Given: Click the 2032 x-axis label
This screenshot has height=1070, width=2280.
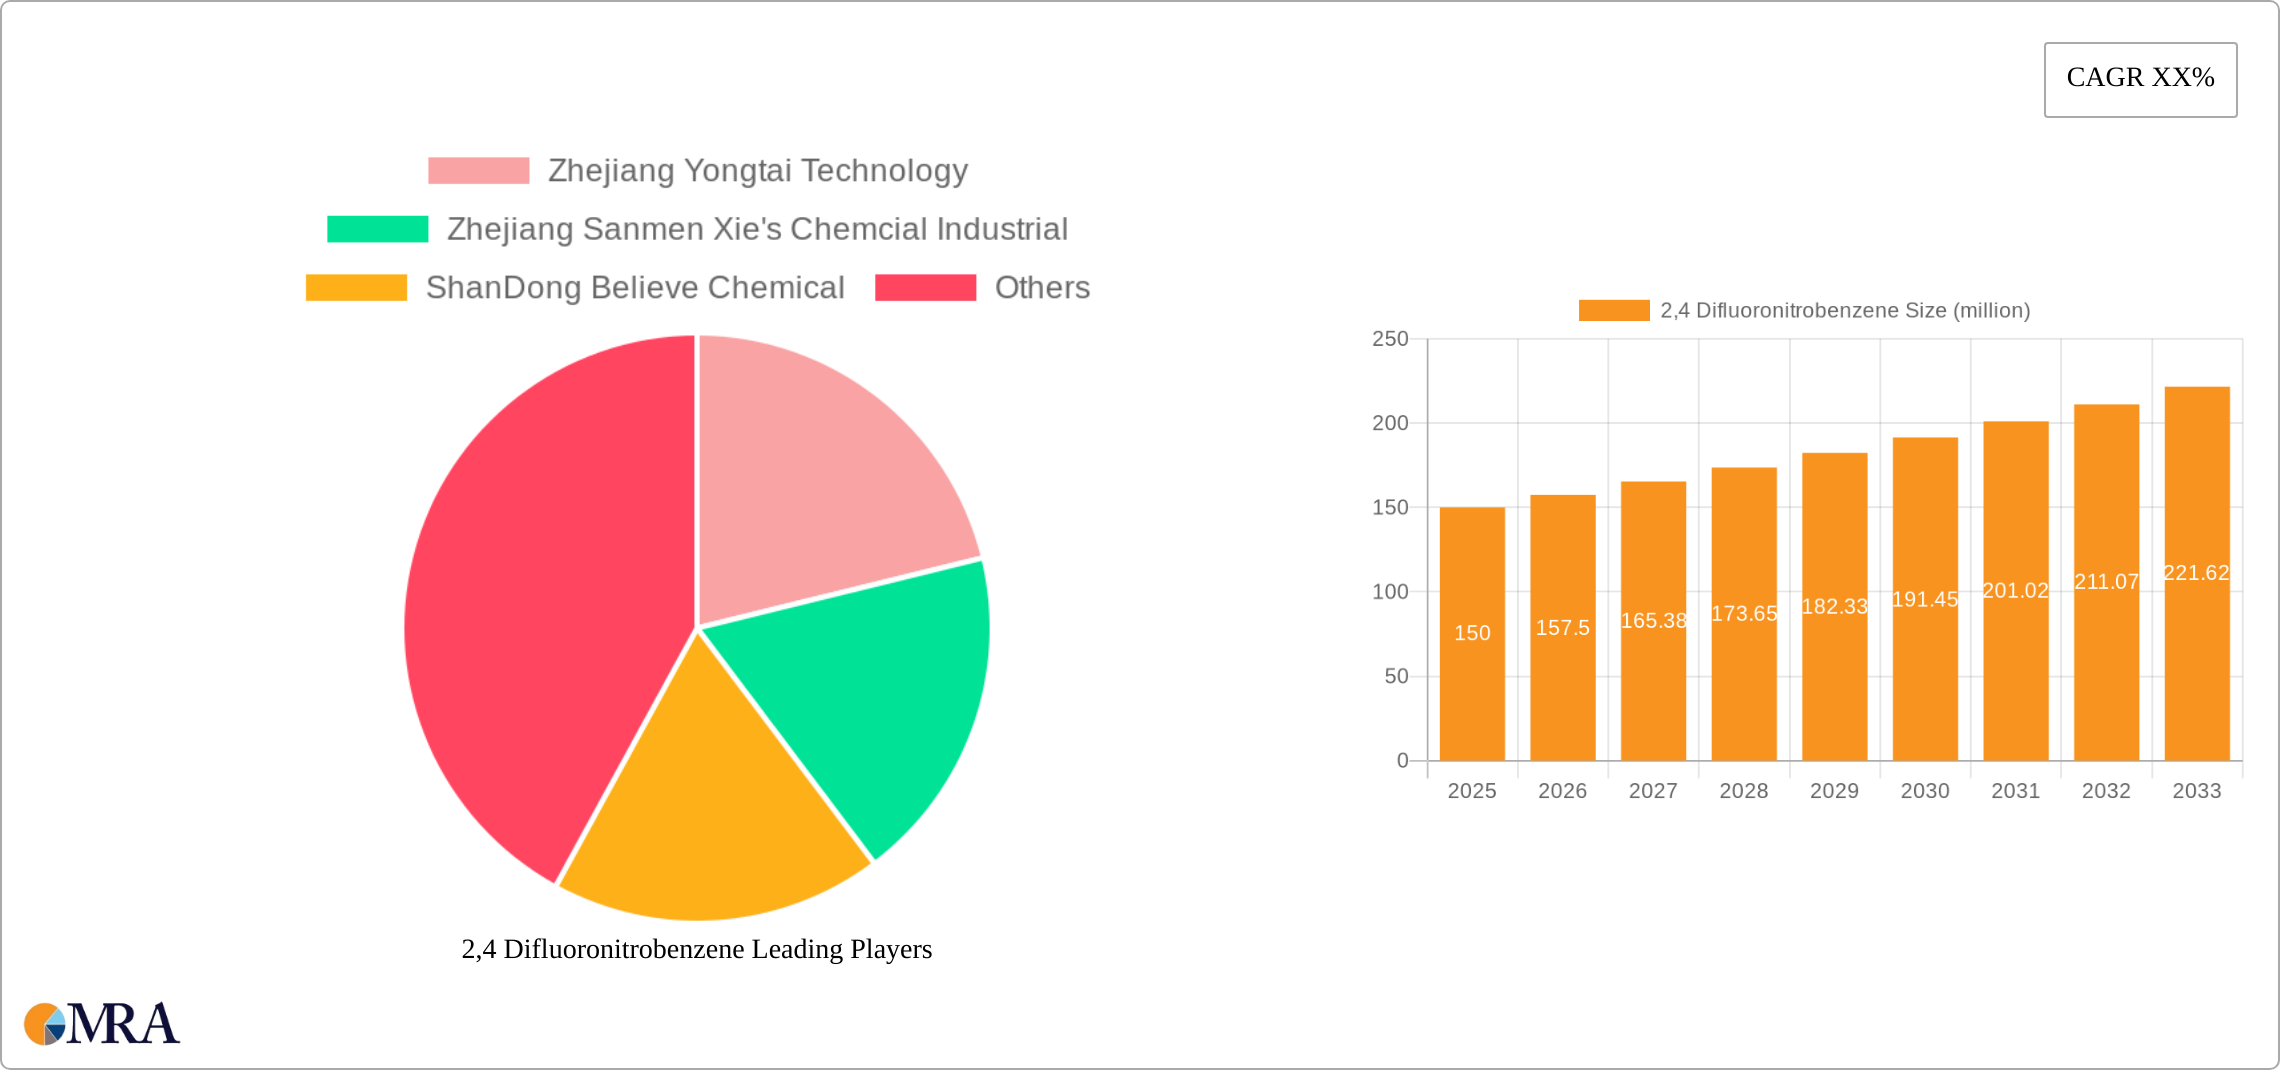Looking at the screenshot, I should point(2107,791).
